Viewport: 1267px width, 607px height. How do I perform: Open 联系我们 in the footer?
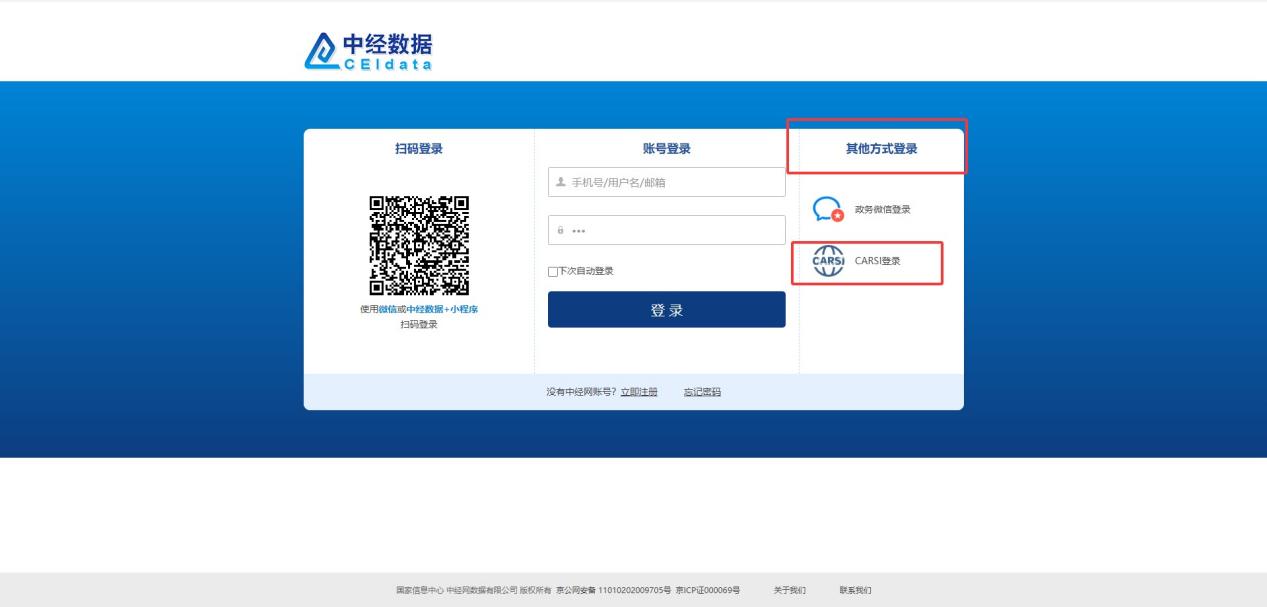(855, 590)
